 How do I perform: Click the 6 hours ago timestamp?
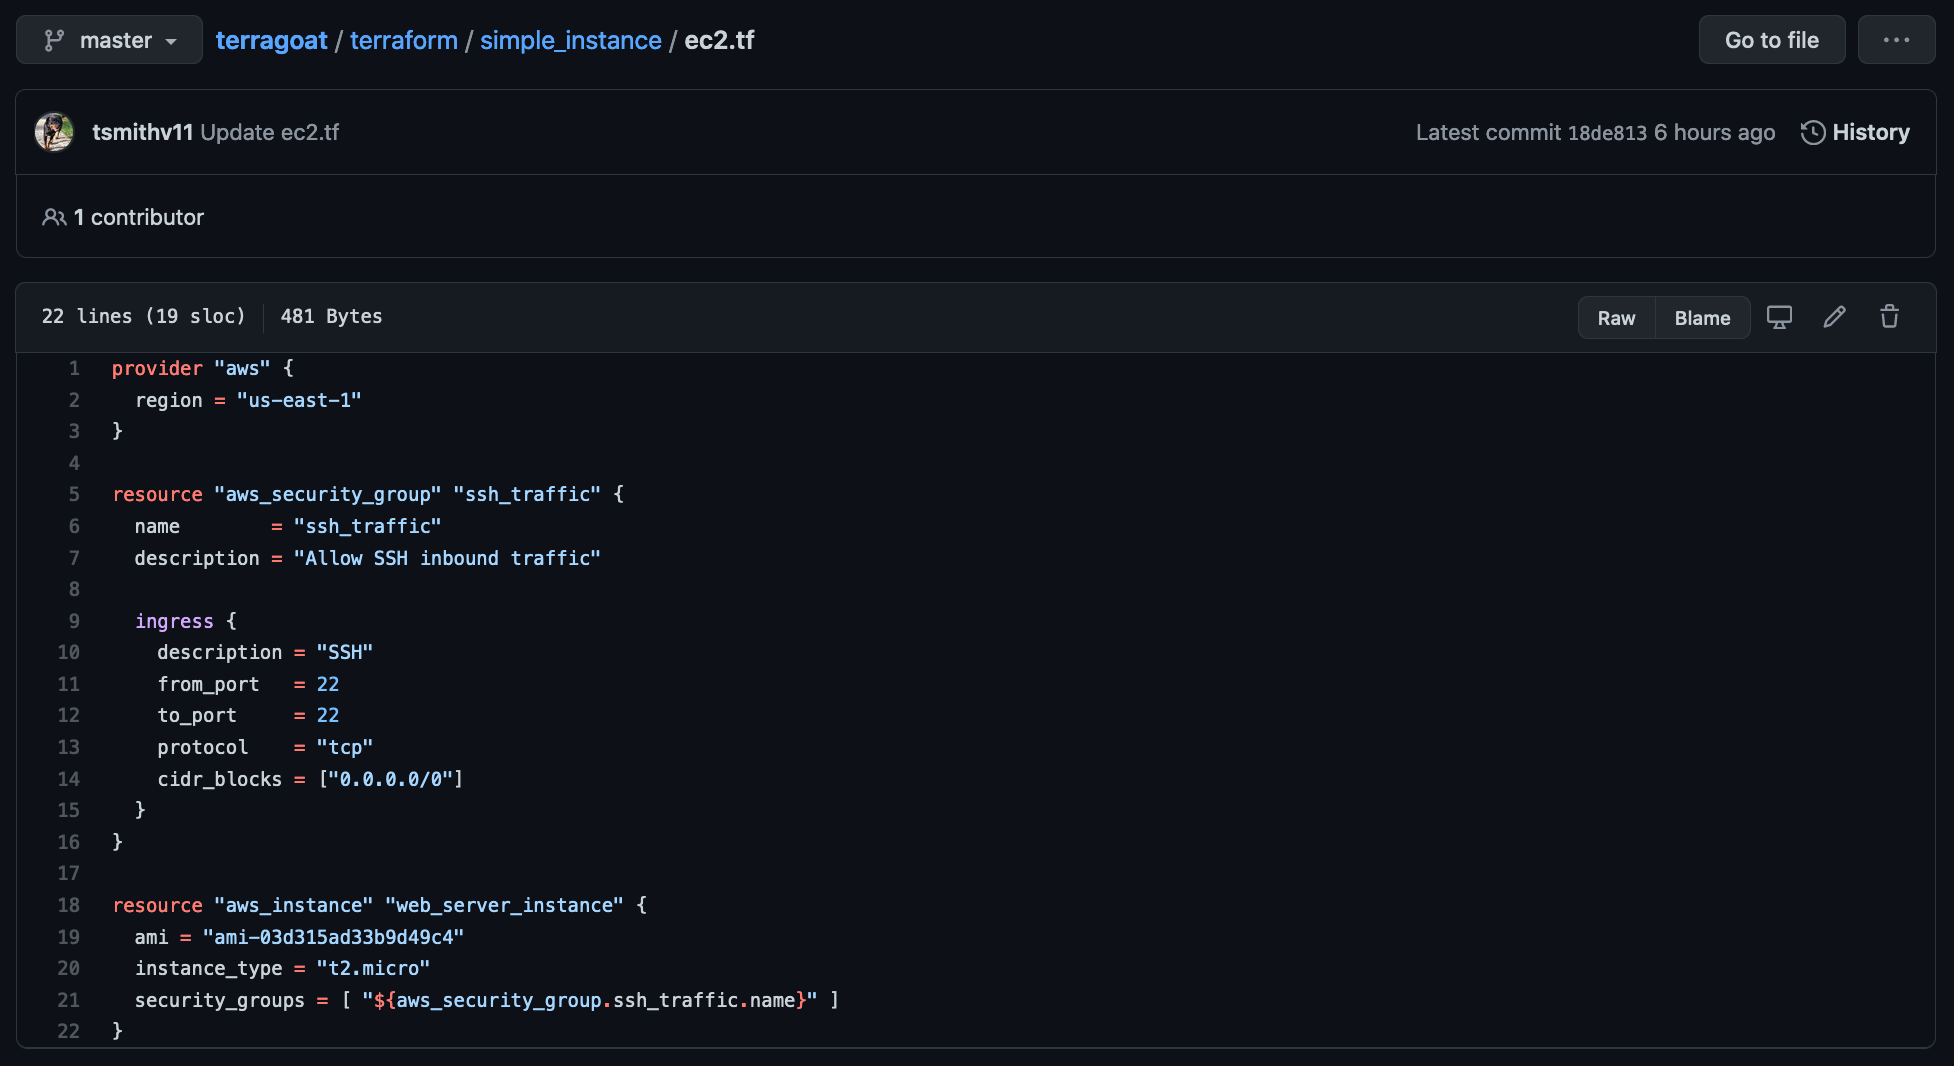[x=1714, y=132]
